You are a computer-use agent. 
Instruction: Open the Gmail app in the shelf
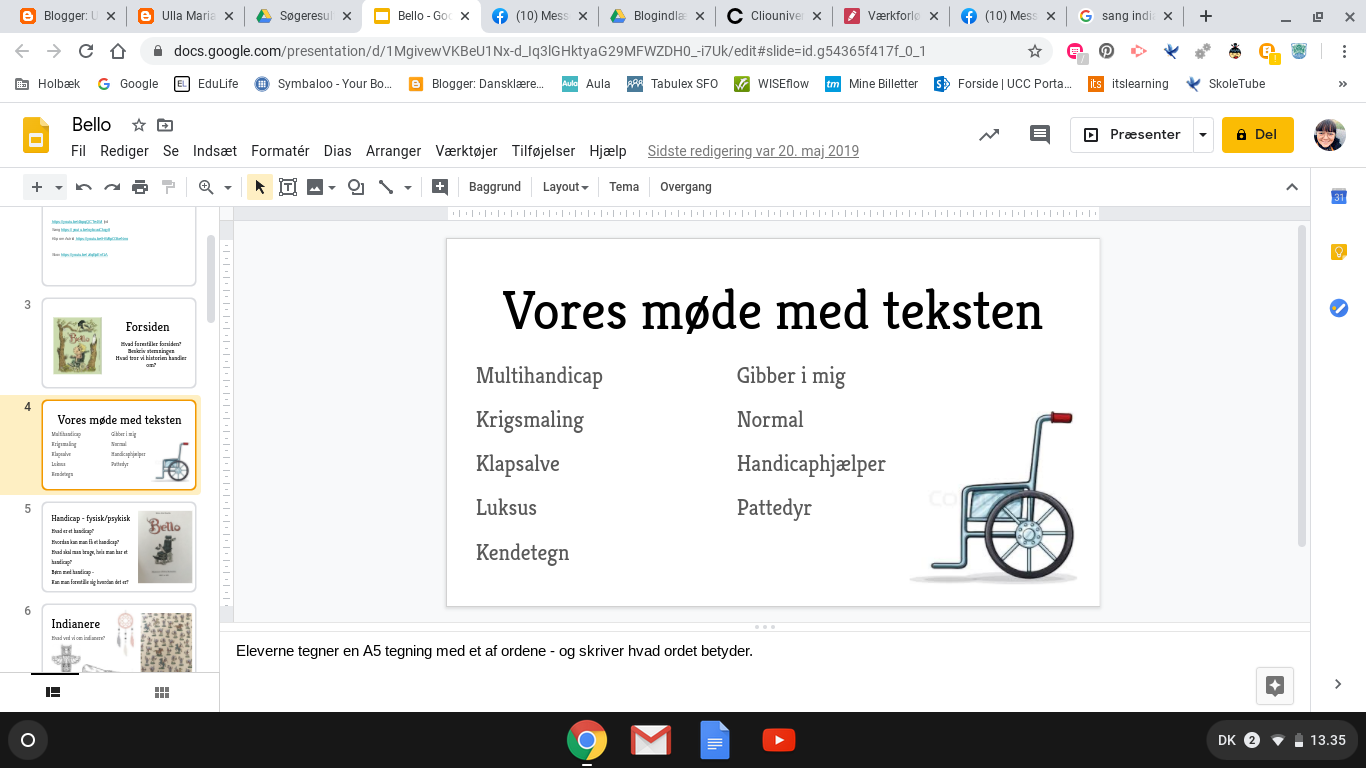click(650, 740)
